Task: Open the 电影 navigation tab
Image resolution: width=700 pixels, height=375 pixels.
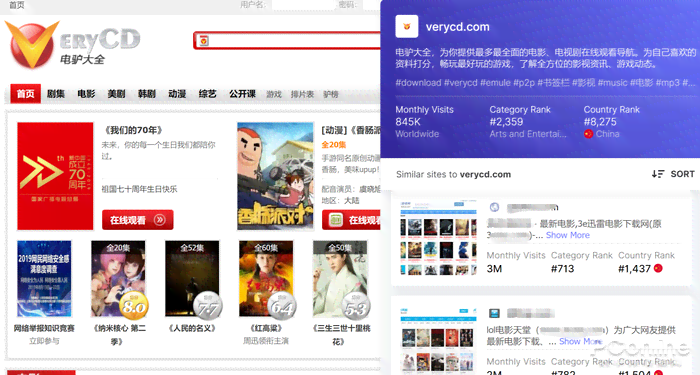Action: [x=86, y=94]
